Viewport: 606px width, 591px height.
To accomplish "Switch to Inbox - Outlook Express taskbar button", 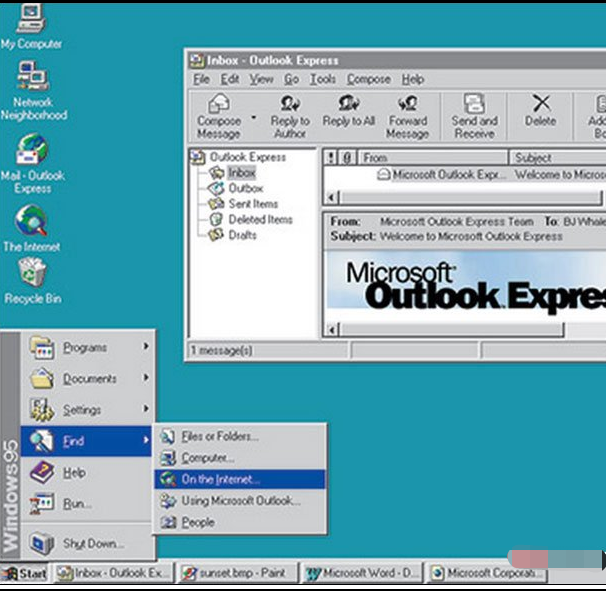I will [x=113, y=573].
